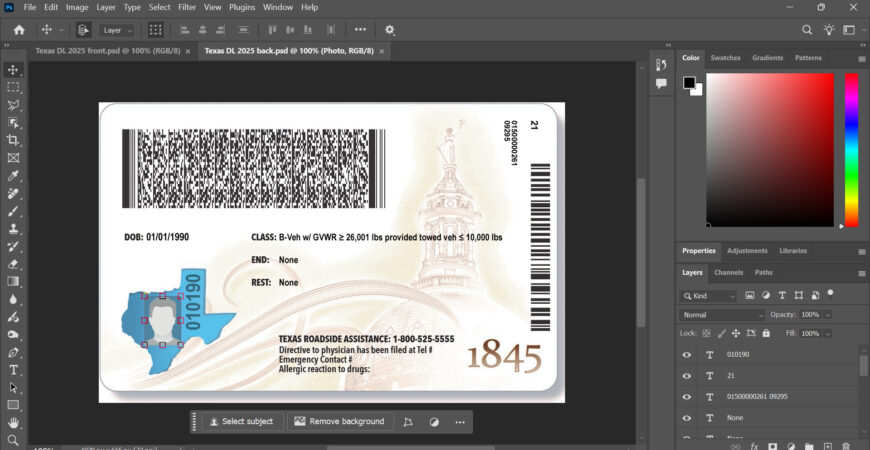This screenshot has width=870, height=450.
Task: Select the Hand tool
Action: 13,423
